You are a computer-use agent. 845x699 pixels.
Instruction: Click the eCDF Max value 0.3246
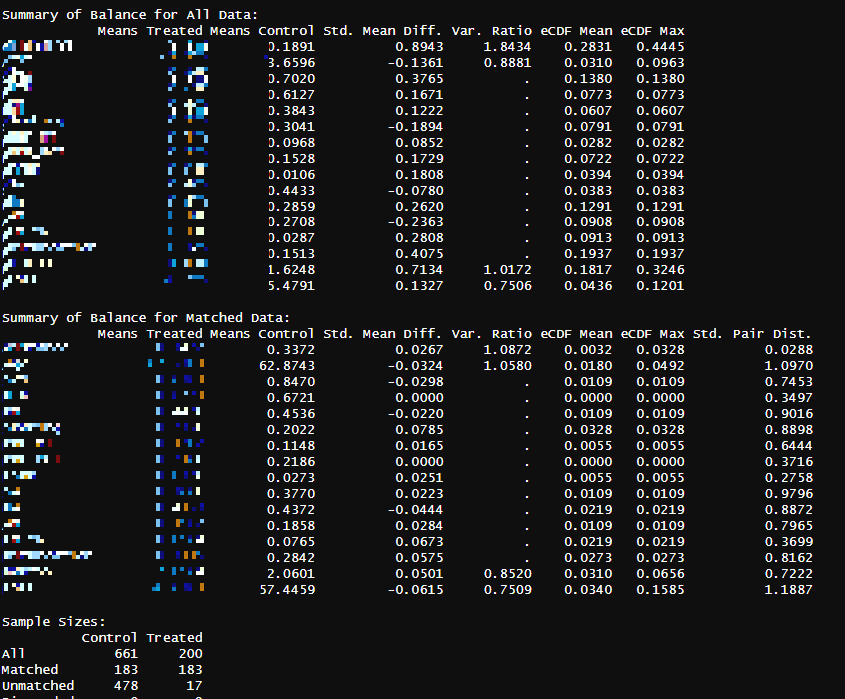point(660,269)
